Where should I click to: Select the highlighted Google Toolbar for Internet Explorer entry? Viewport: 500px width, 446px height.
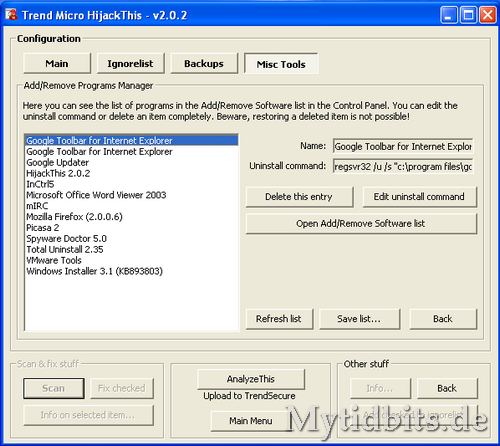(x=132, y=141)
